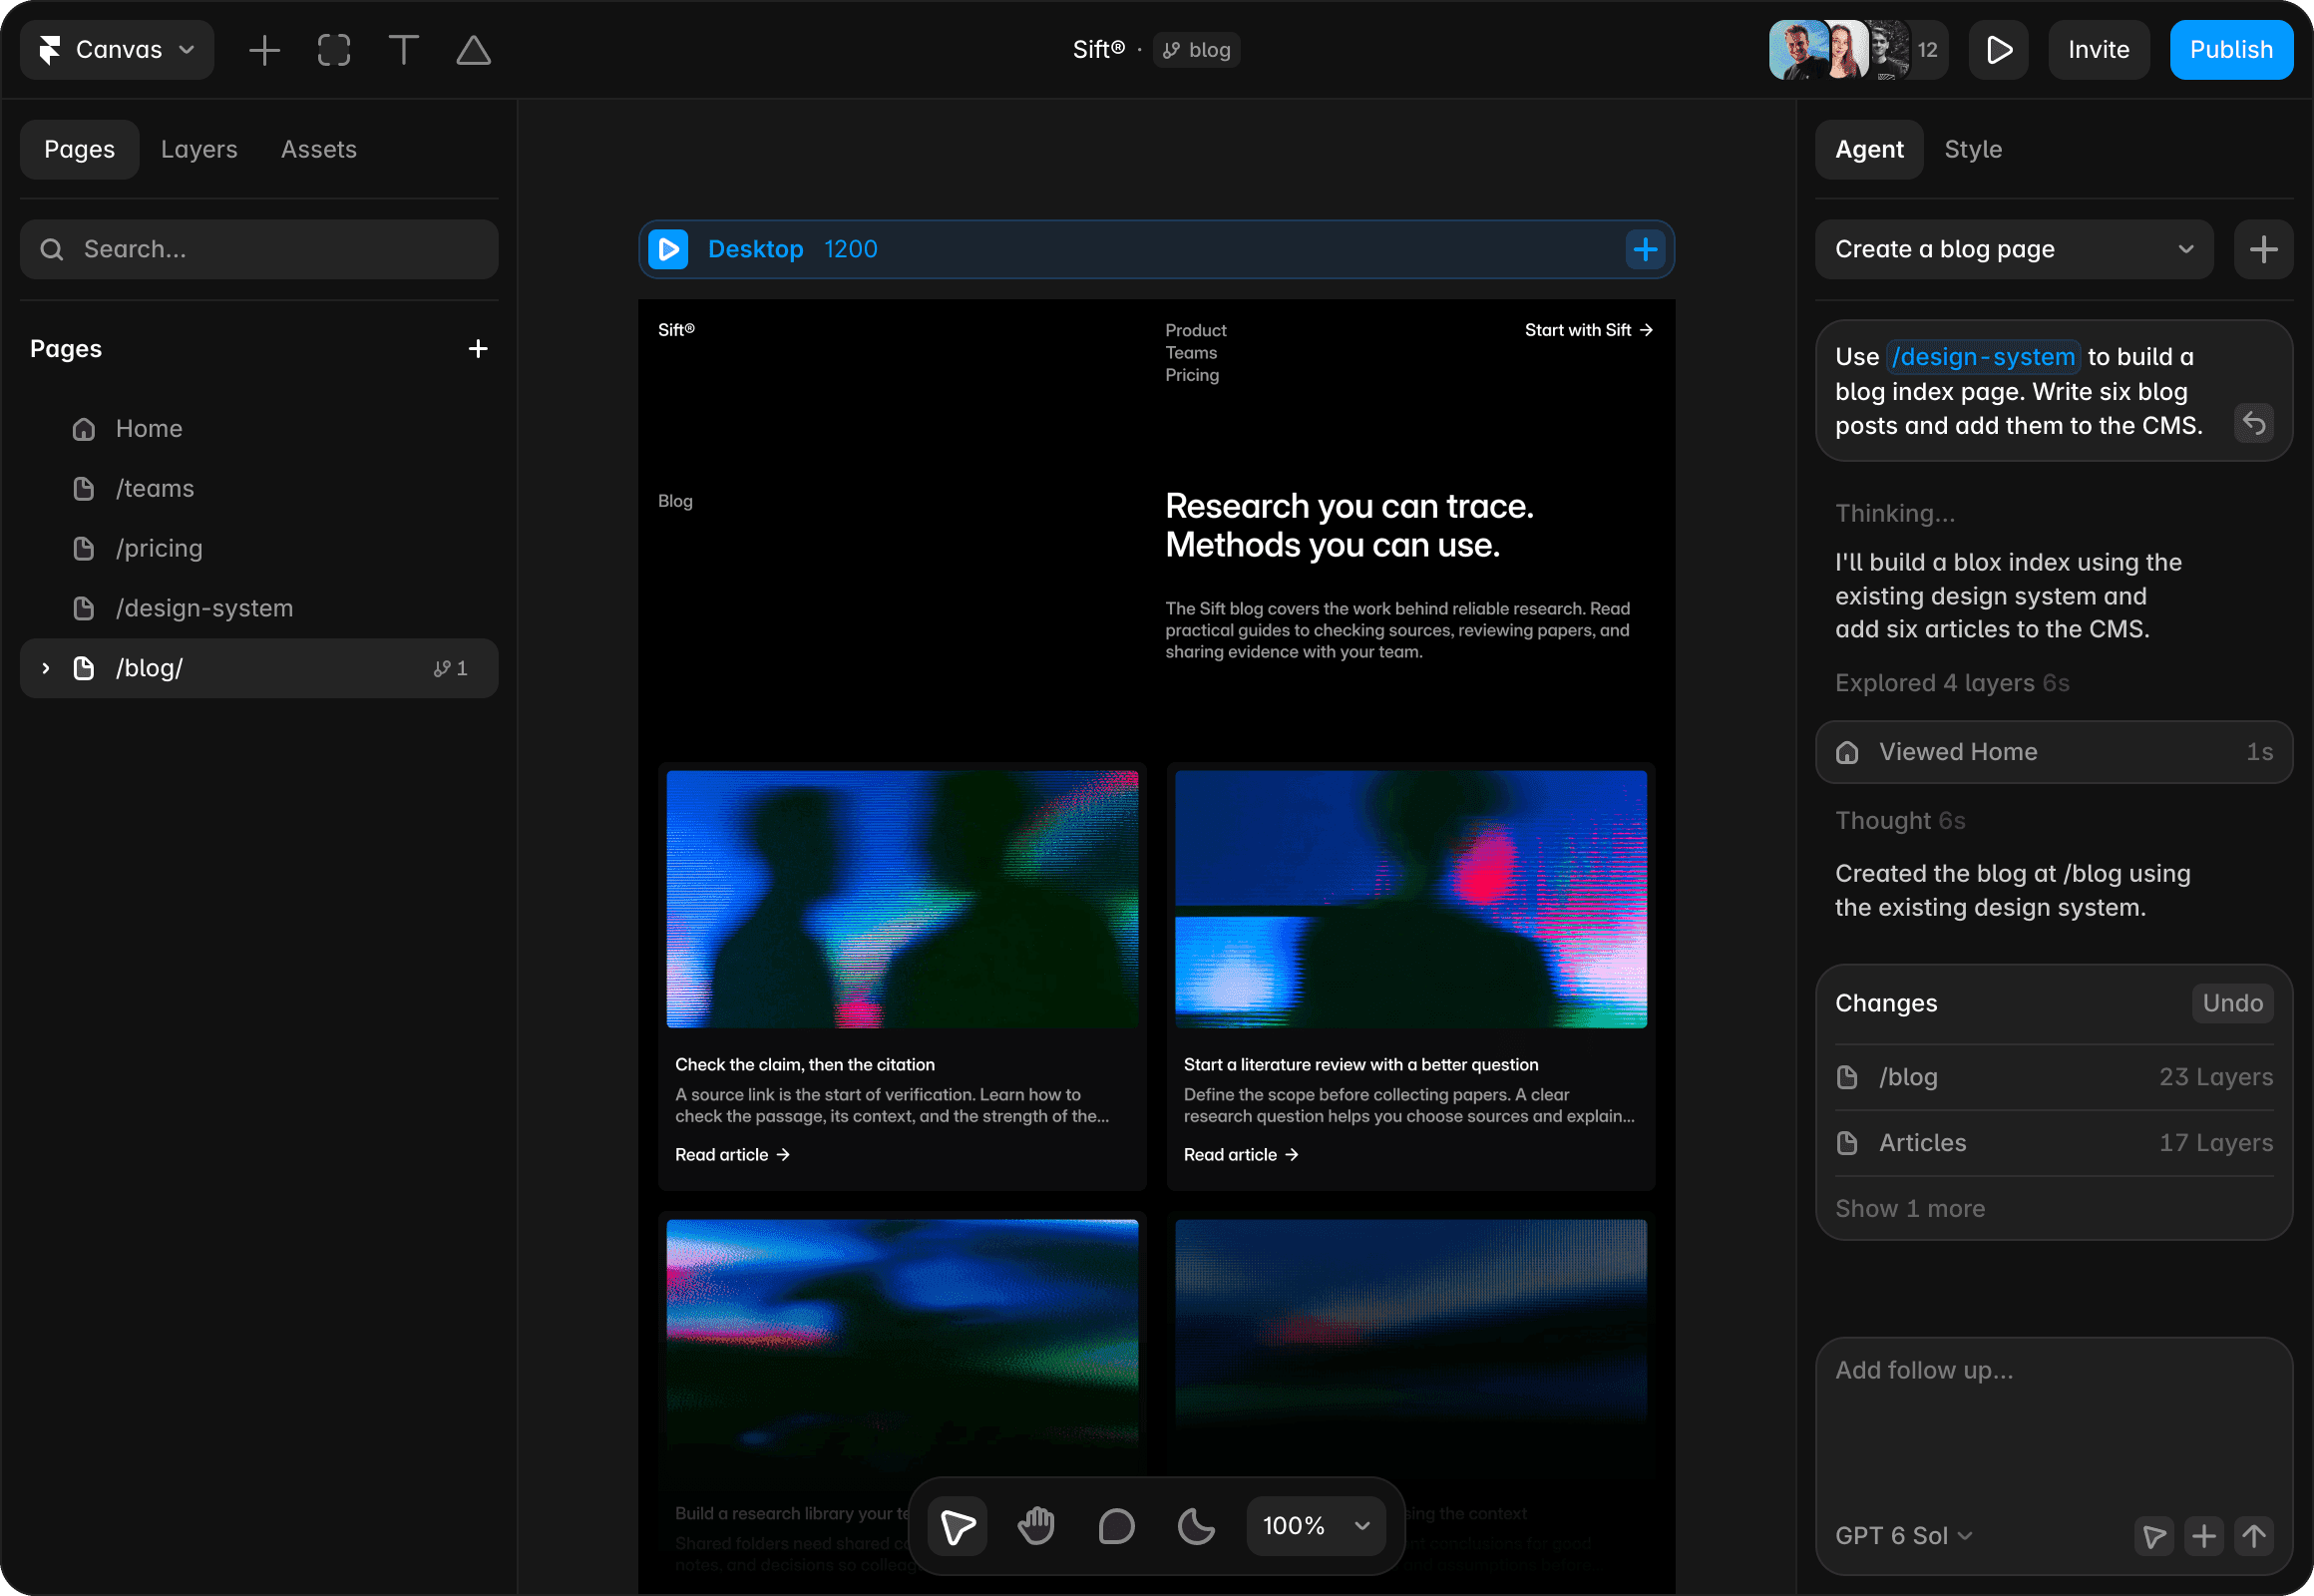Image resolution: width=2314 pixels, height=1596 pixels.
Task: Expand the Thinking... status
Action: pos(1895,514)
